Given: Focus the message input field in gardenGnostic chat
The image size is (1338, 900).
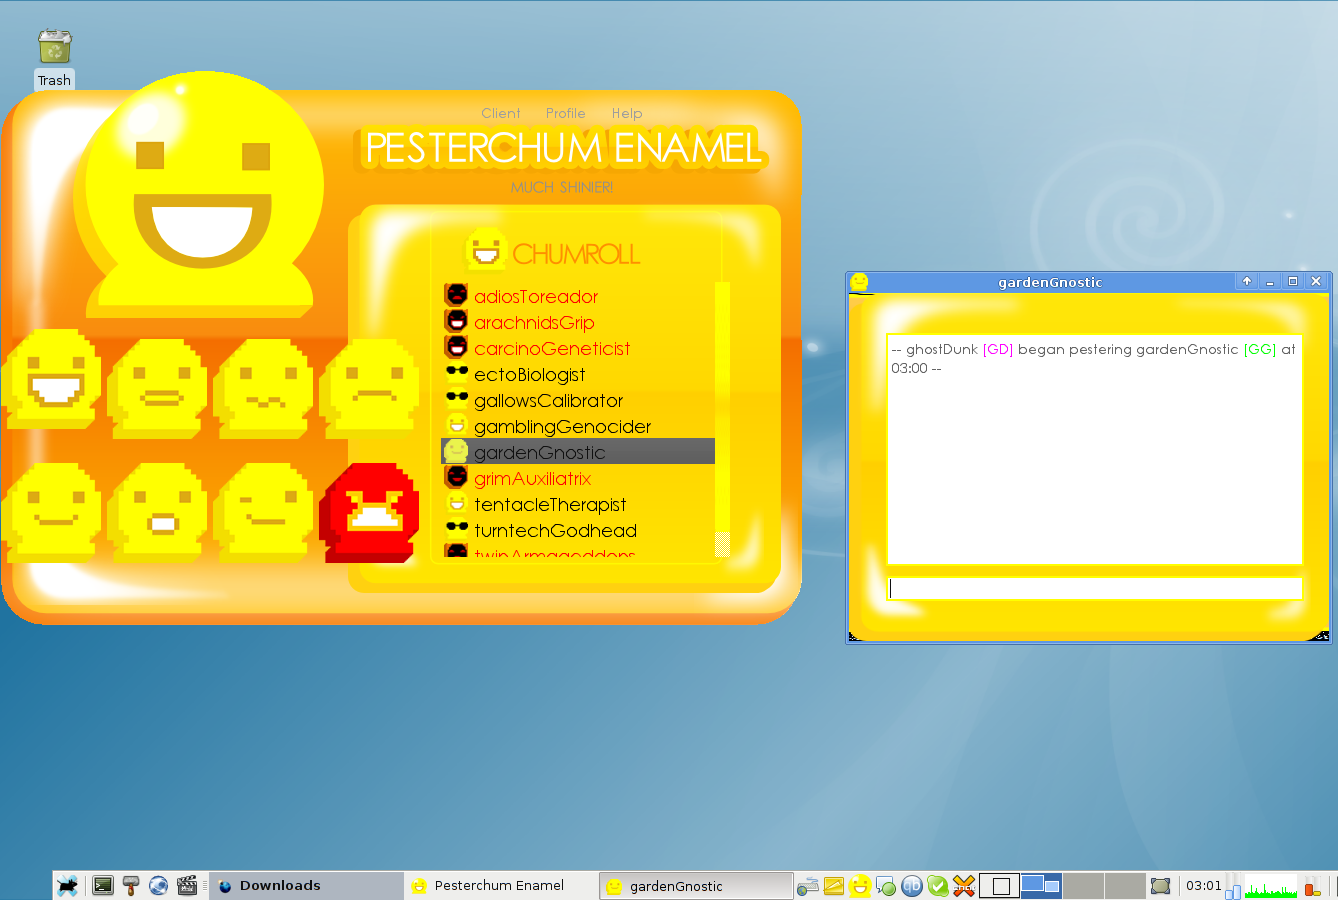Looking at the screenshot, I should (1094, 588).
